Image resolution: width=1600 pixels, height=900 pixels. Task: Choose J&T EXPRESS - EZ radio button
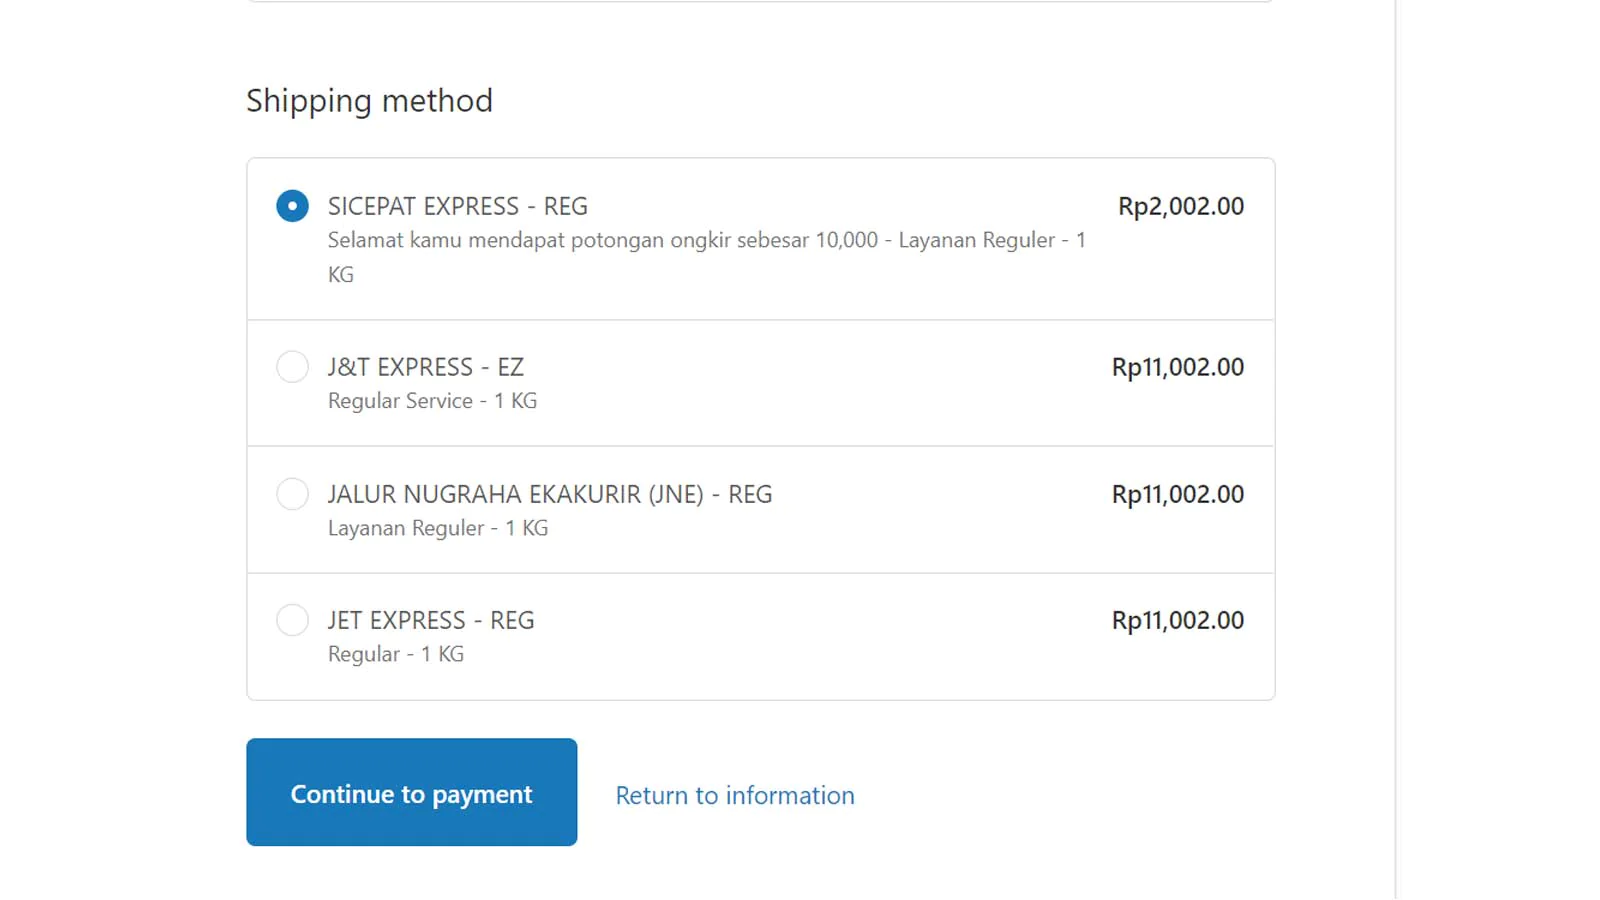[292, 367]
